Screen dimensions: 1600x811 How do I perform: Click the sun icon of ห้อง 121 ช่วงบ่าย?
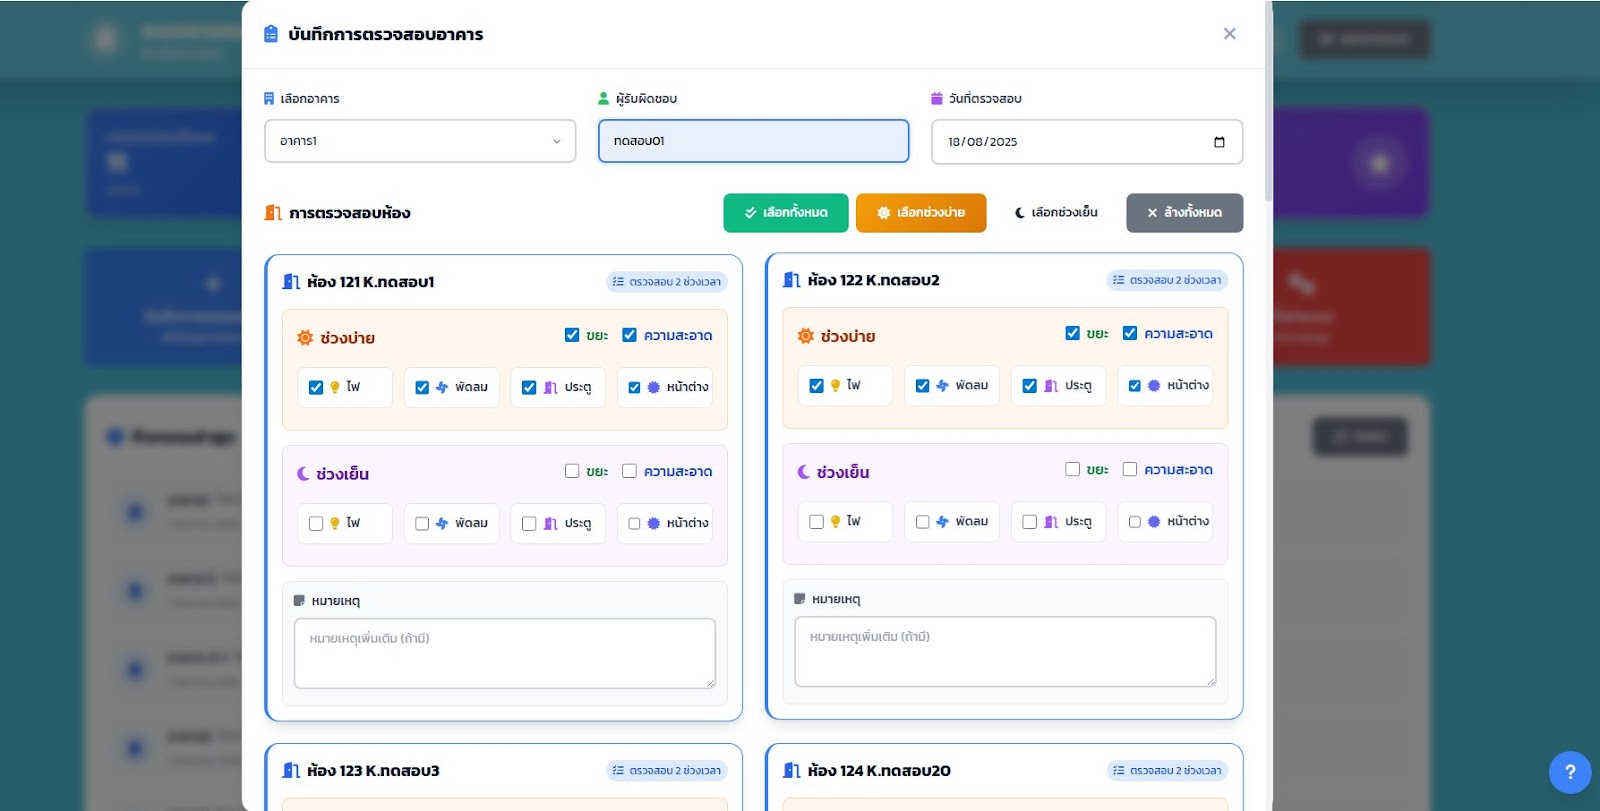click(x=305, y=338)
